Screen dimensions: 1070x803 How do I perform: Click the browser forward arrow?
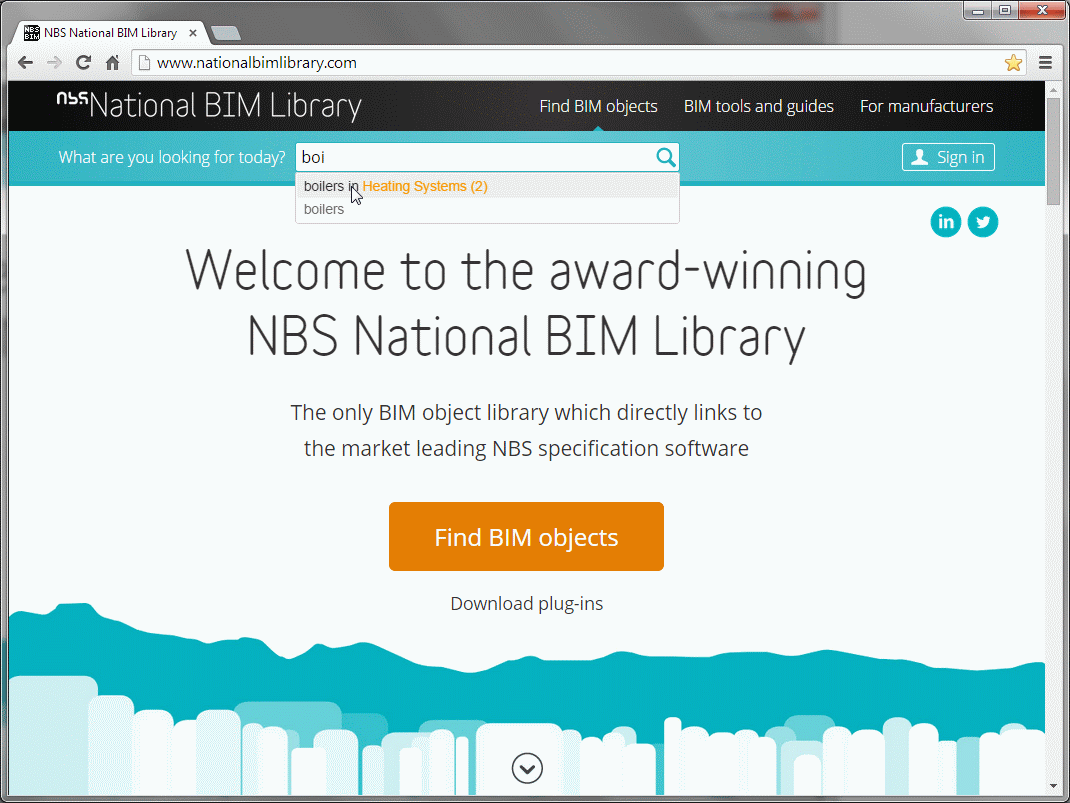click(x=54, y=63)
